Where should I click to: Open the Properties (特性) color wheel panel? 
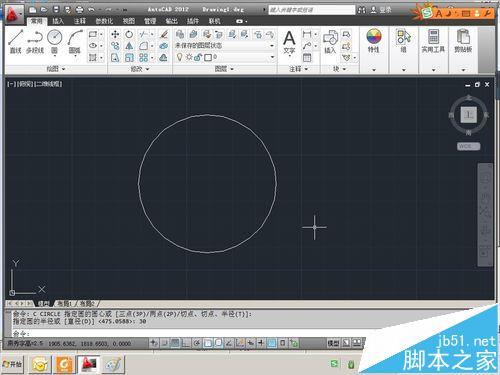(x=374, y=41)
